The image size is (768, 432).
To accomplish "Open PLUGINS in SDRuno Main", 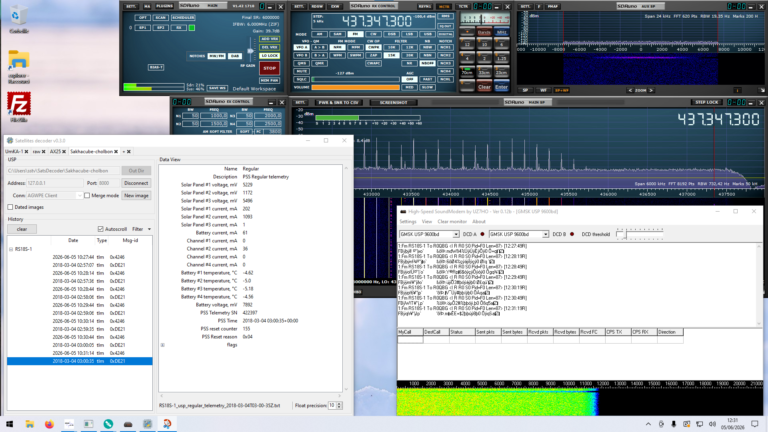I will [164, 6].
